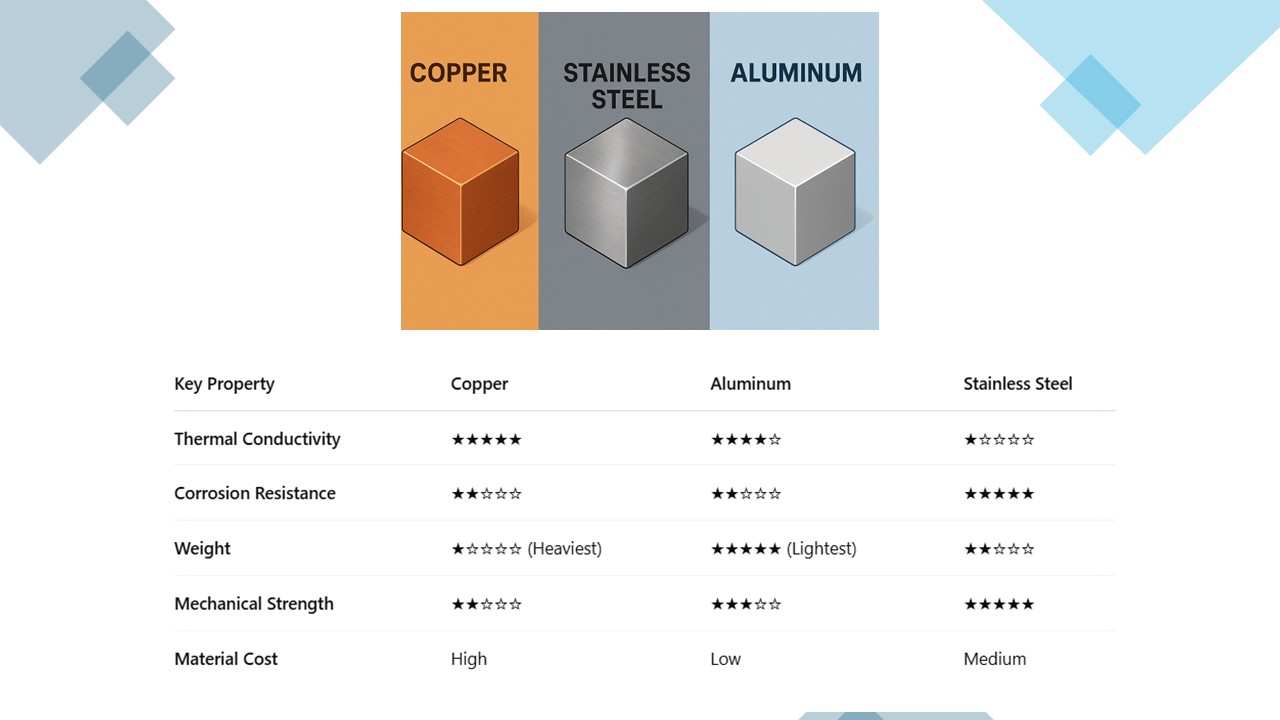Click copper's five-star thermal conductivity rating
The image size is (1280, 720).
[x=486, y=439]
